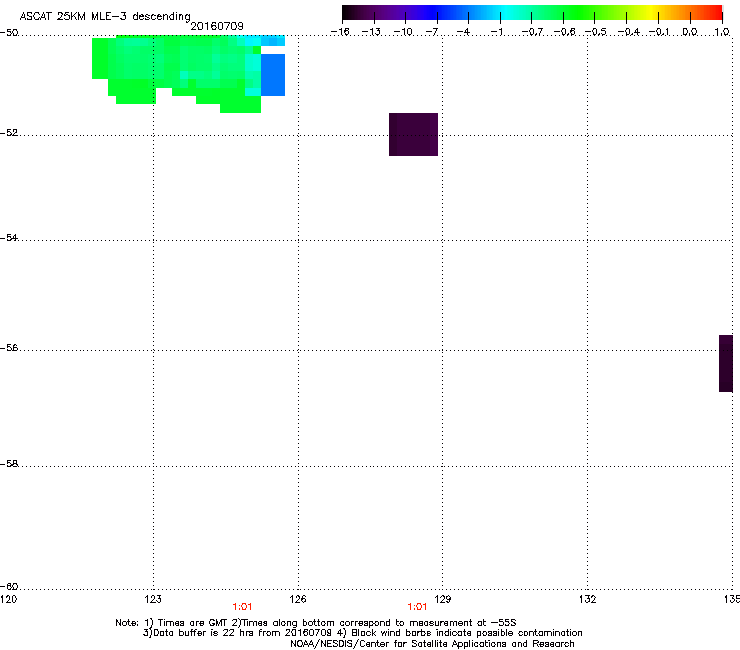Image resolution: width=740 pixels, height=650 pixels.
Task: Click the '-4' label on the color scale
Action: pyautogui.click(x=463, y=32)
